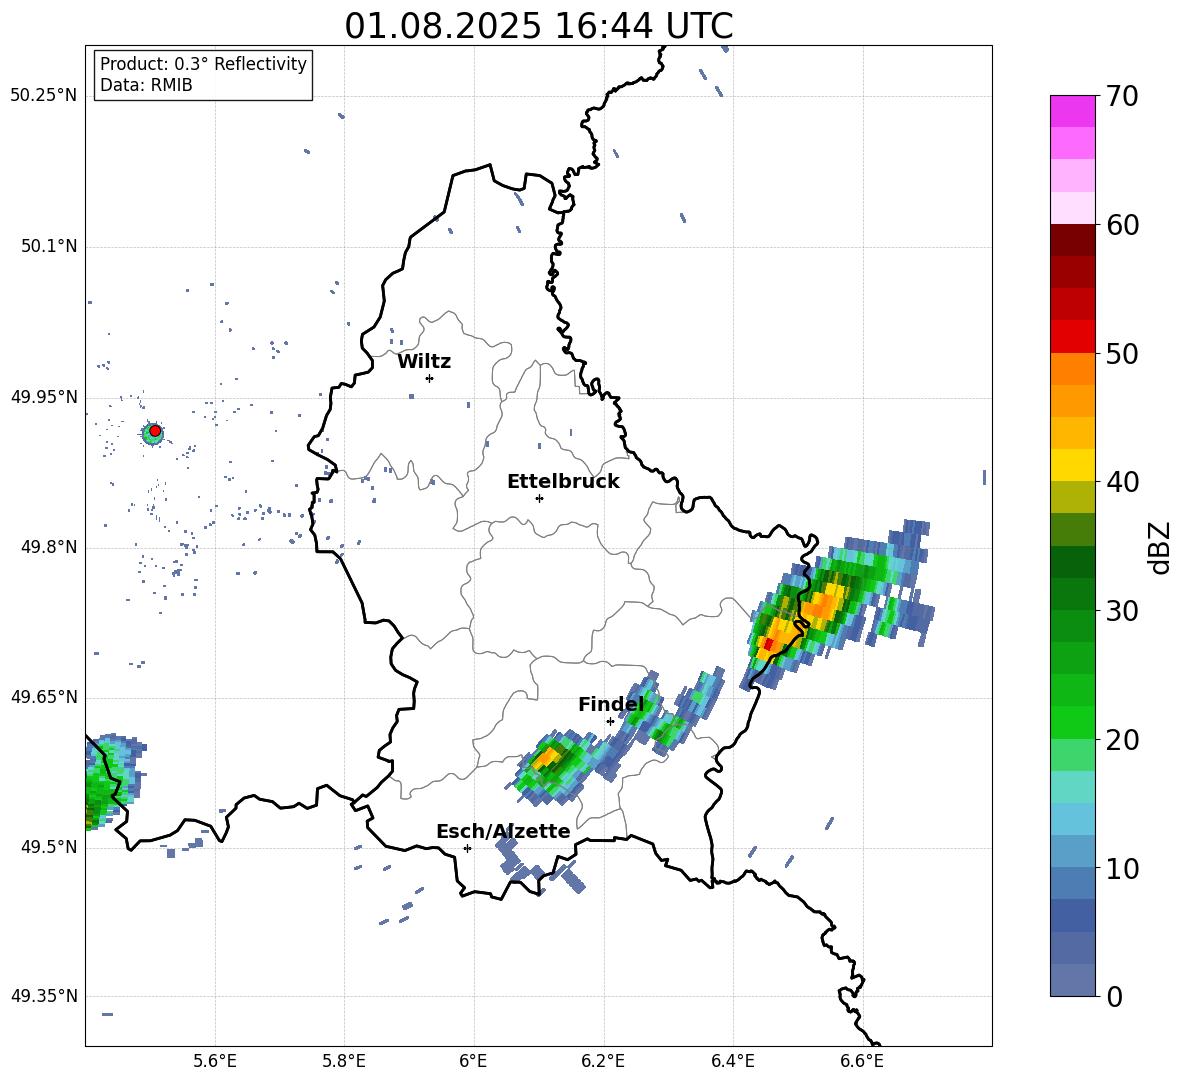
Task: Click the Esch/Alzette city label
Action: pyautogui.click(x=503, y=831)
